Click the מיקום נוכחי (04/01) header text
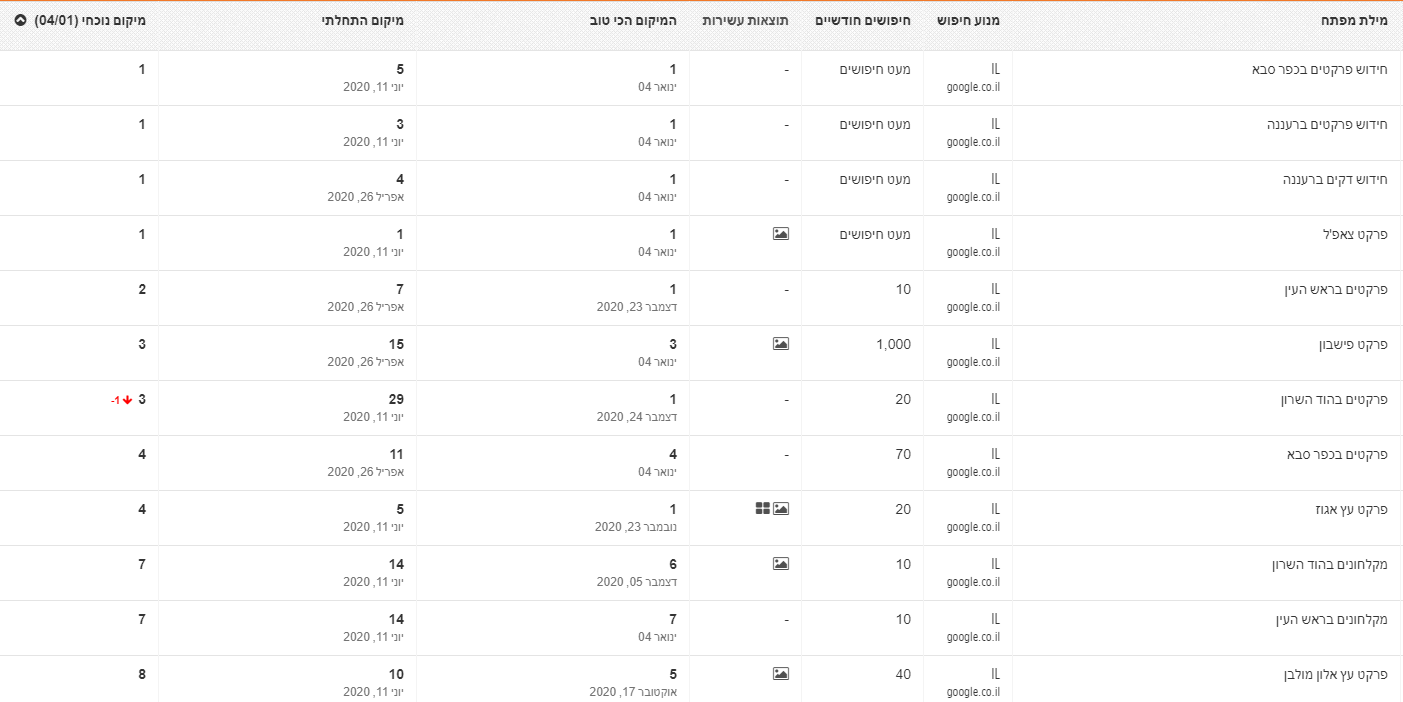Screen dimensions: 1403x702 point(90,20)
